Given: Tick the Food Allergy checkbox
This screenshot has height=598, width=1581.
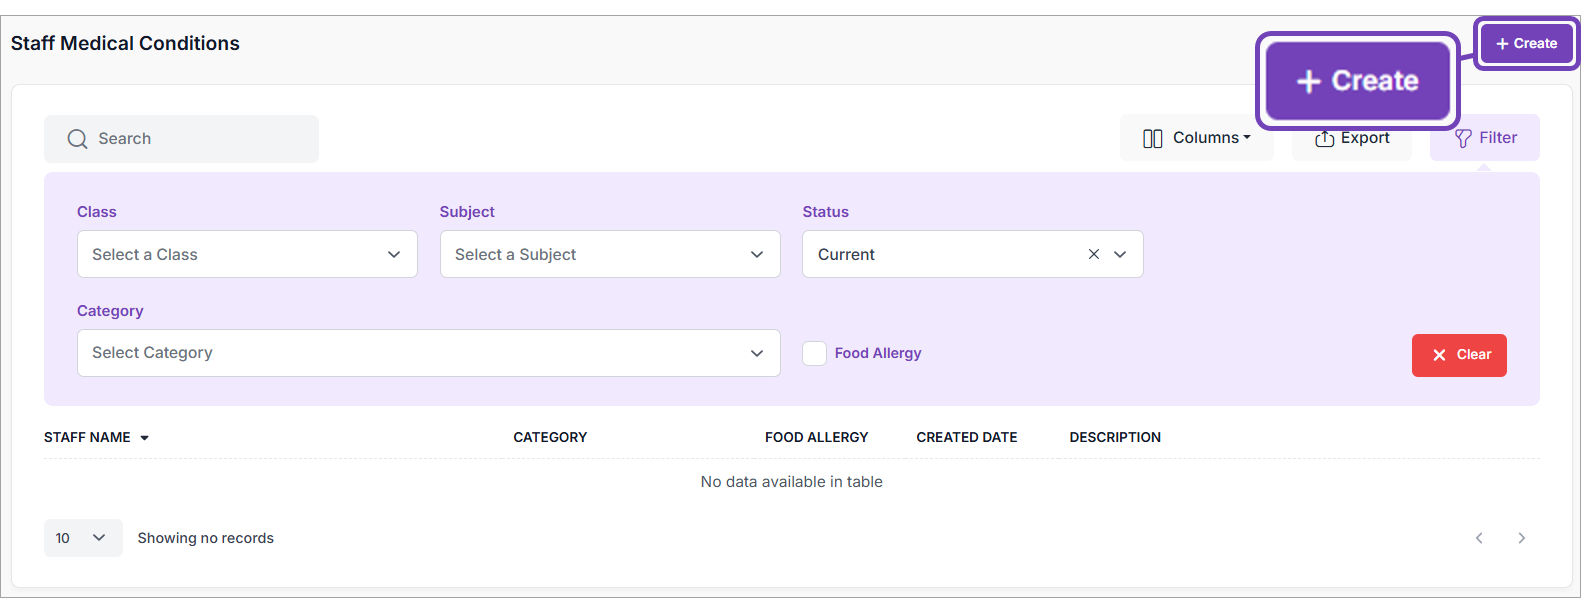Looking at the screenshot, I should pos(814,354).
